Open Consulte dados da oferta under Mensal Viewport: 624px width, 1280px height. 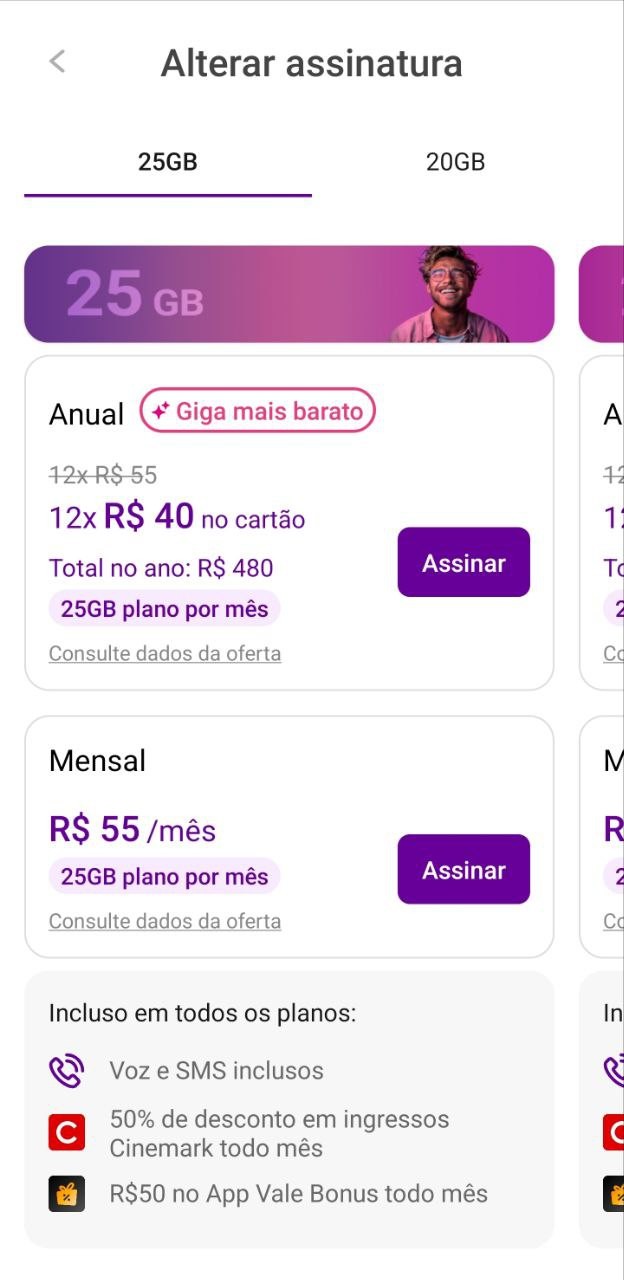click(x=165, y=922)
